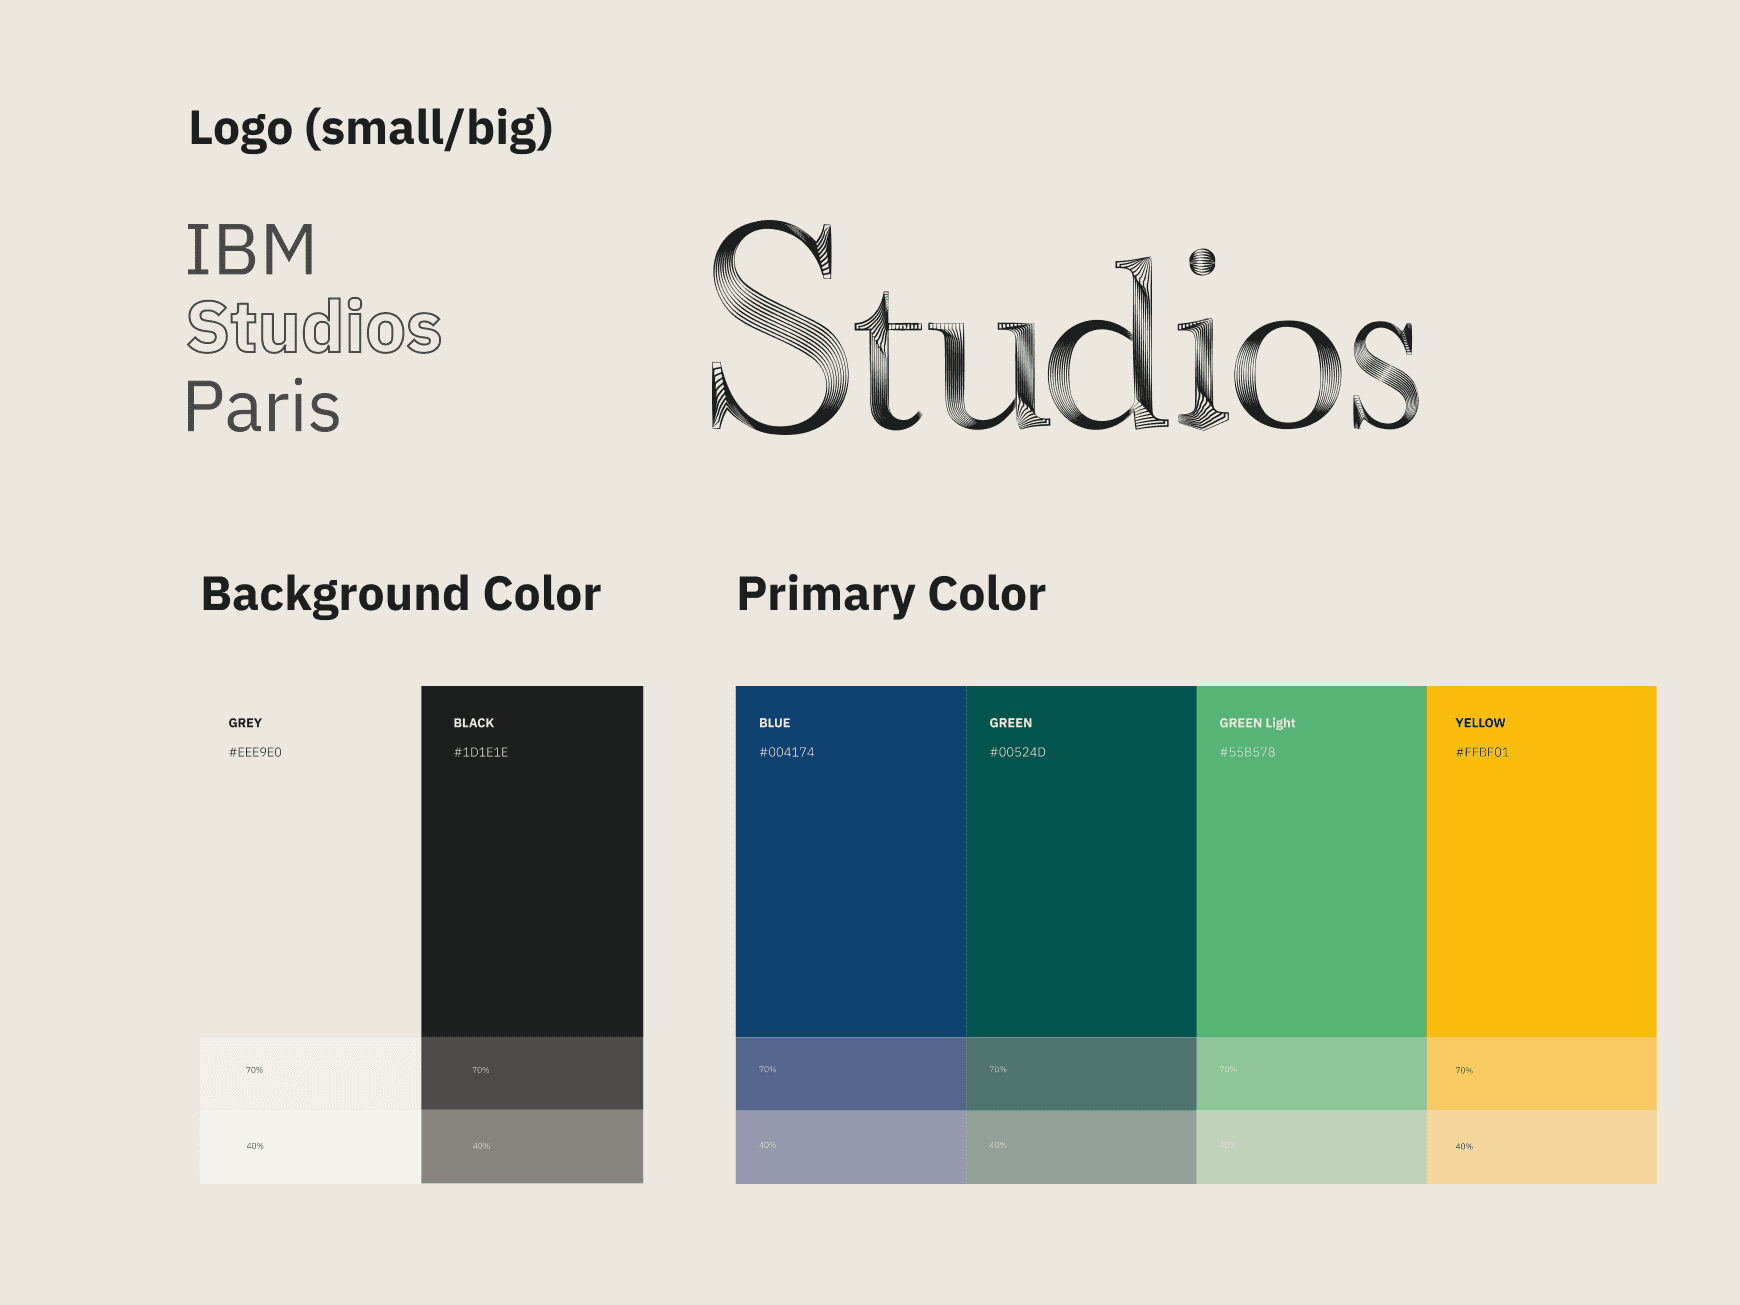Click the "Logo (small/big)" heading

point(371,129)
